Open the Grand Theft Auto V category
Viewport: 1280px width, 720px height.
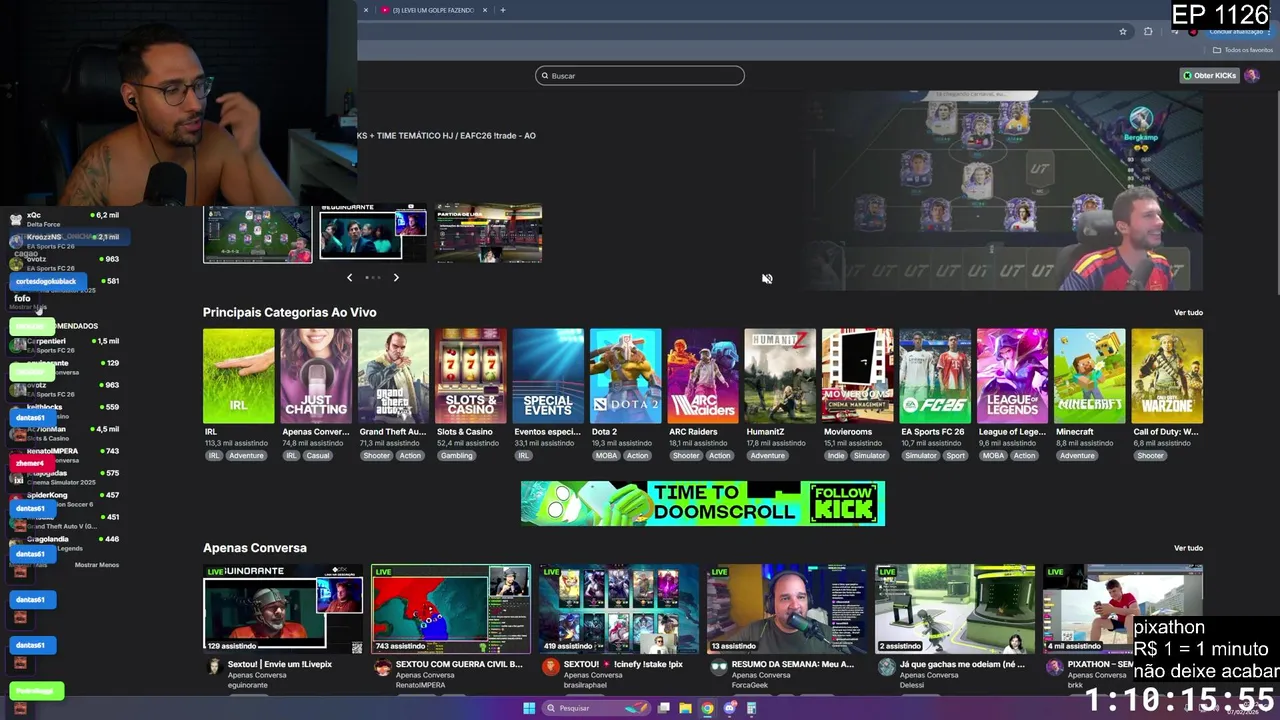pyautogui.click(x=393, y=376)
